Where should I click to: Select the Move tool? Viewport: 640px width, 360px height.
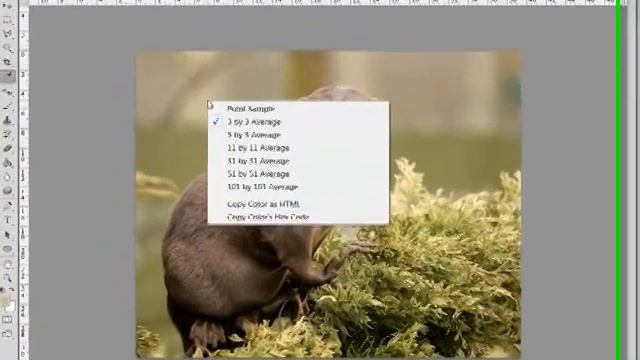point(7,6)
